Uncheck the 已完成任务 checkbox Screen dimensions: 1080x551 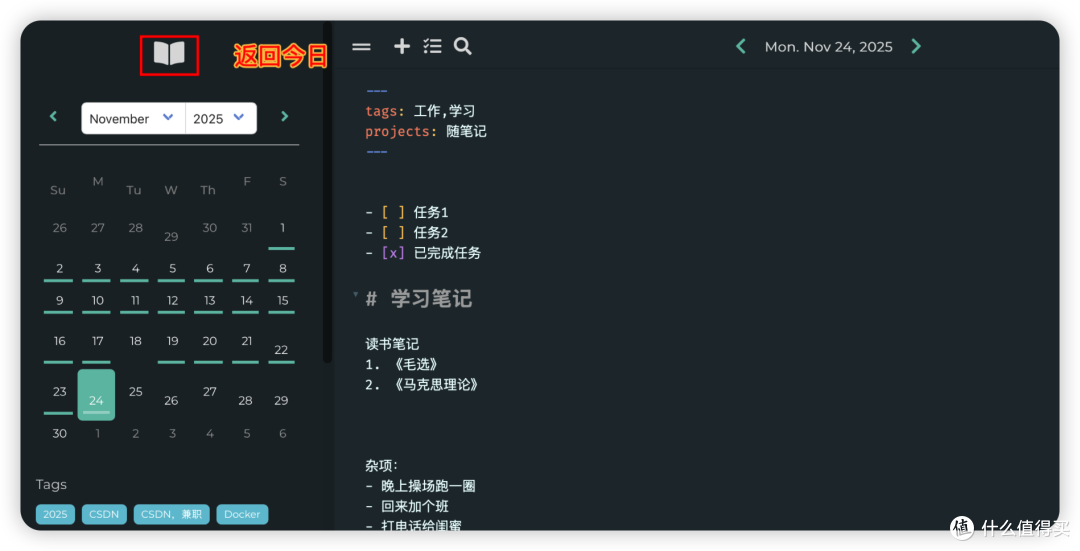(393, 253)
